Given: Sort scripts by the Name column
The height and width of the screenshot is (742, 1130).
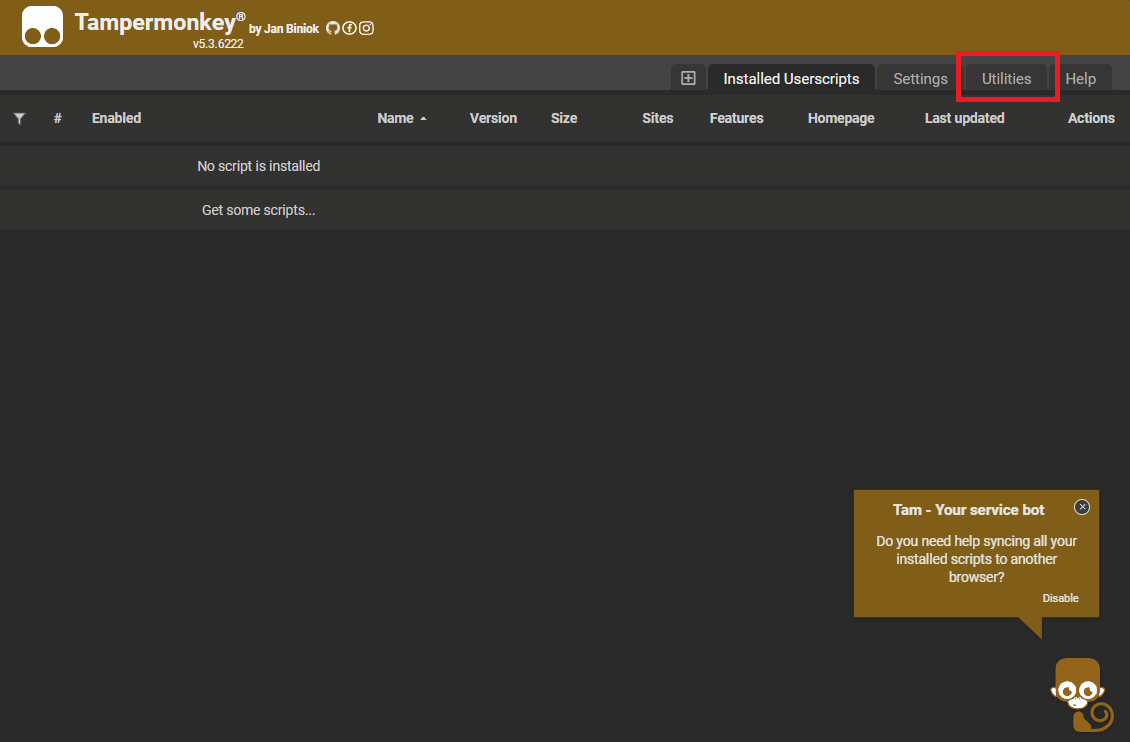Looking at the screenshot, I should pos(396,118).
